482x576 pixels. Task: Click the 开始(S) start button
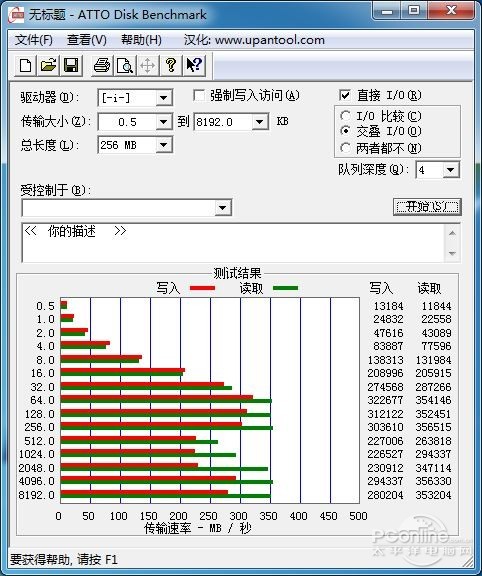pyautogui.click(x=427, y=206)
